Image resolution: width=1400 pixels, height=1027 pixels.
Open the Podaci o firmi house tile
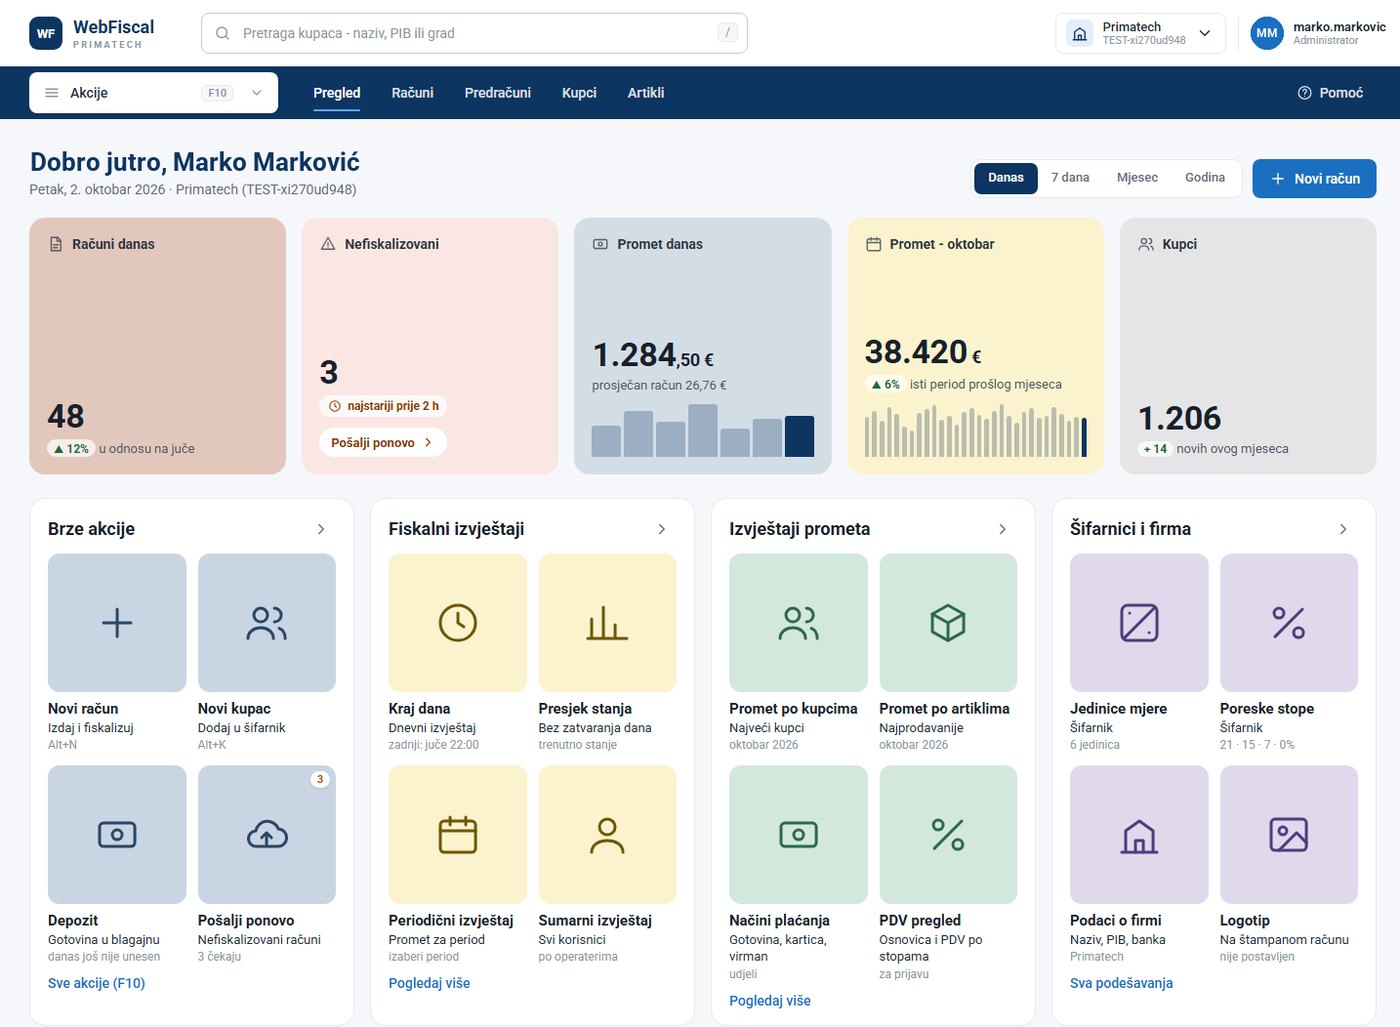(x=1139, y=835)
